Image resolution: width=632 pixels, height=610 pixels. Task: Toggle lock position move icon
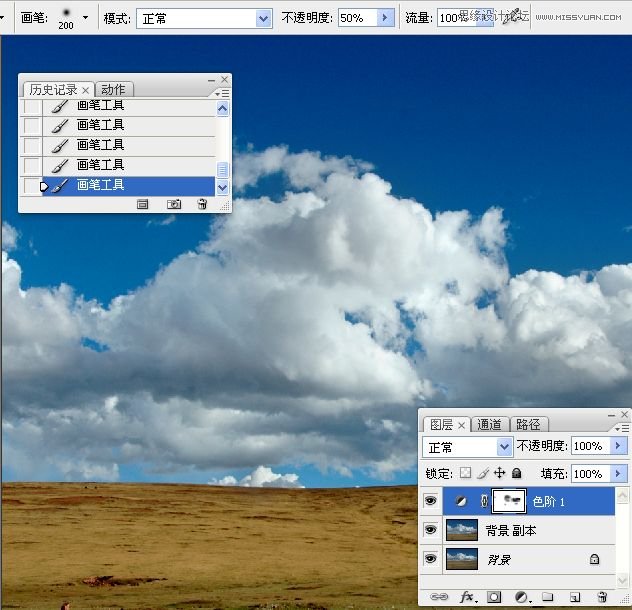tap(500, 473)
